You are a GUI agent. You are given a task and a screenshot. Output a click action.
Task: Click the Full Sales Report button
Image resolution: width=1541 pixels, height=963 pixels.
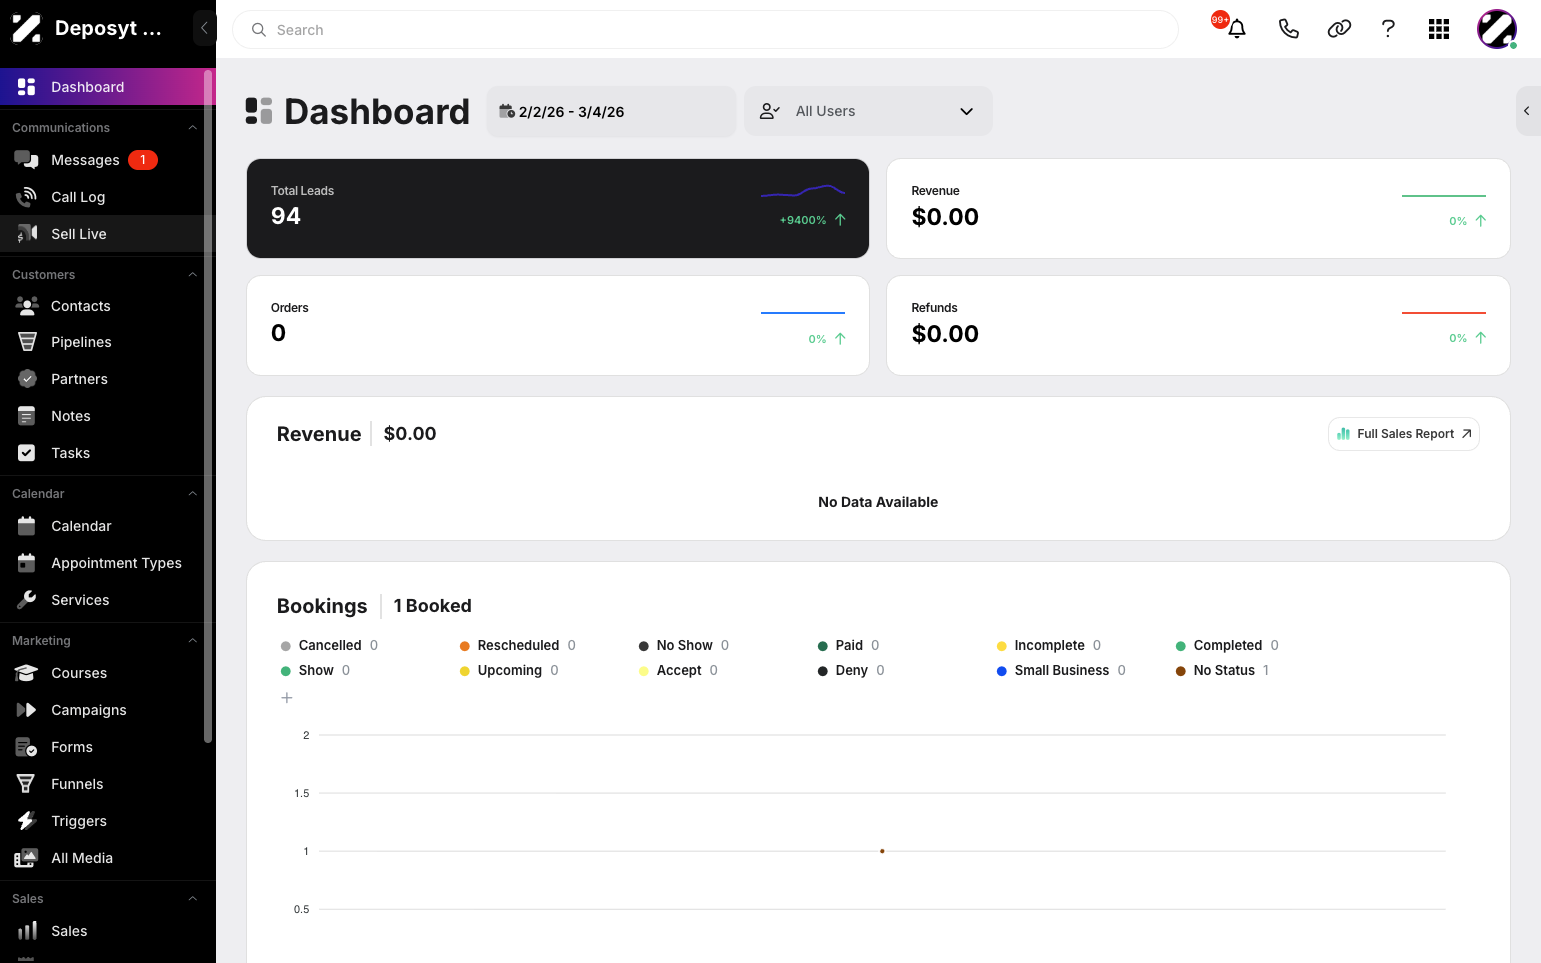(1404, 434)
